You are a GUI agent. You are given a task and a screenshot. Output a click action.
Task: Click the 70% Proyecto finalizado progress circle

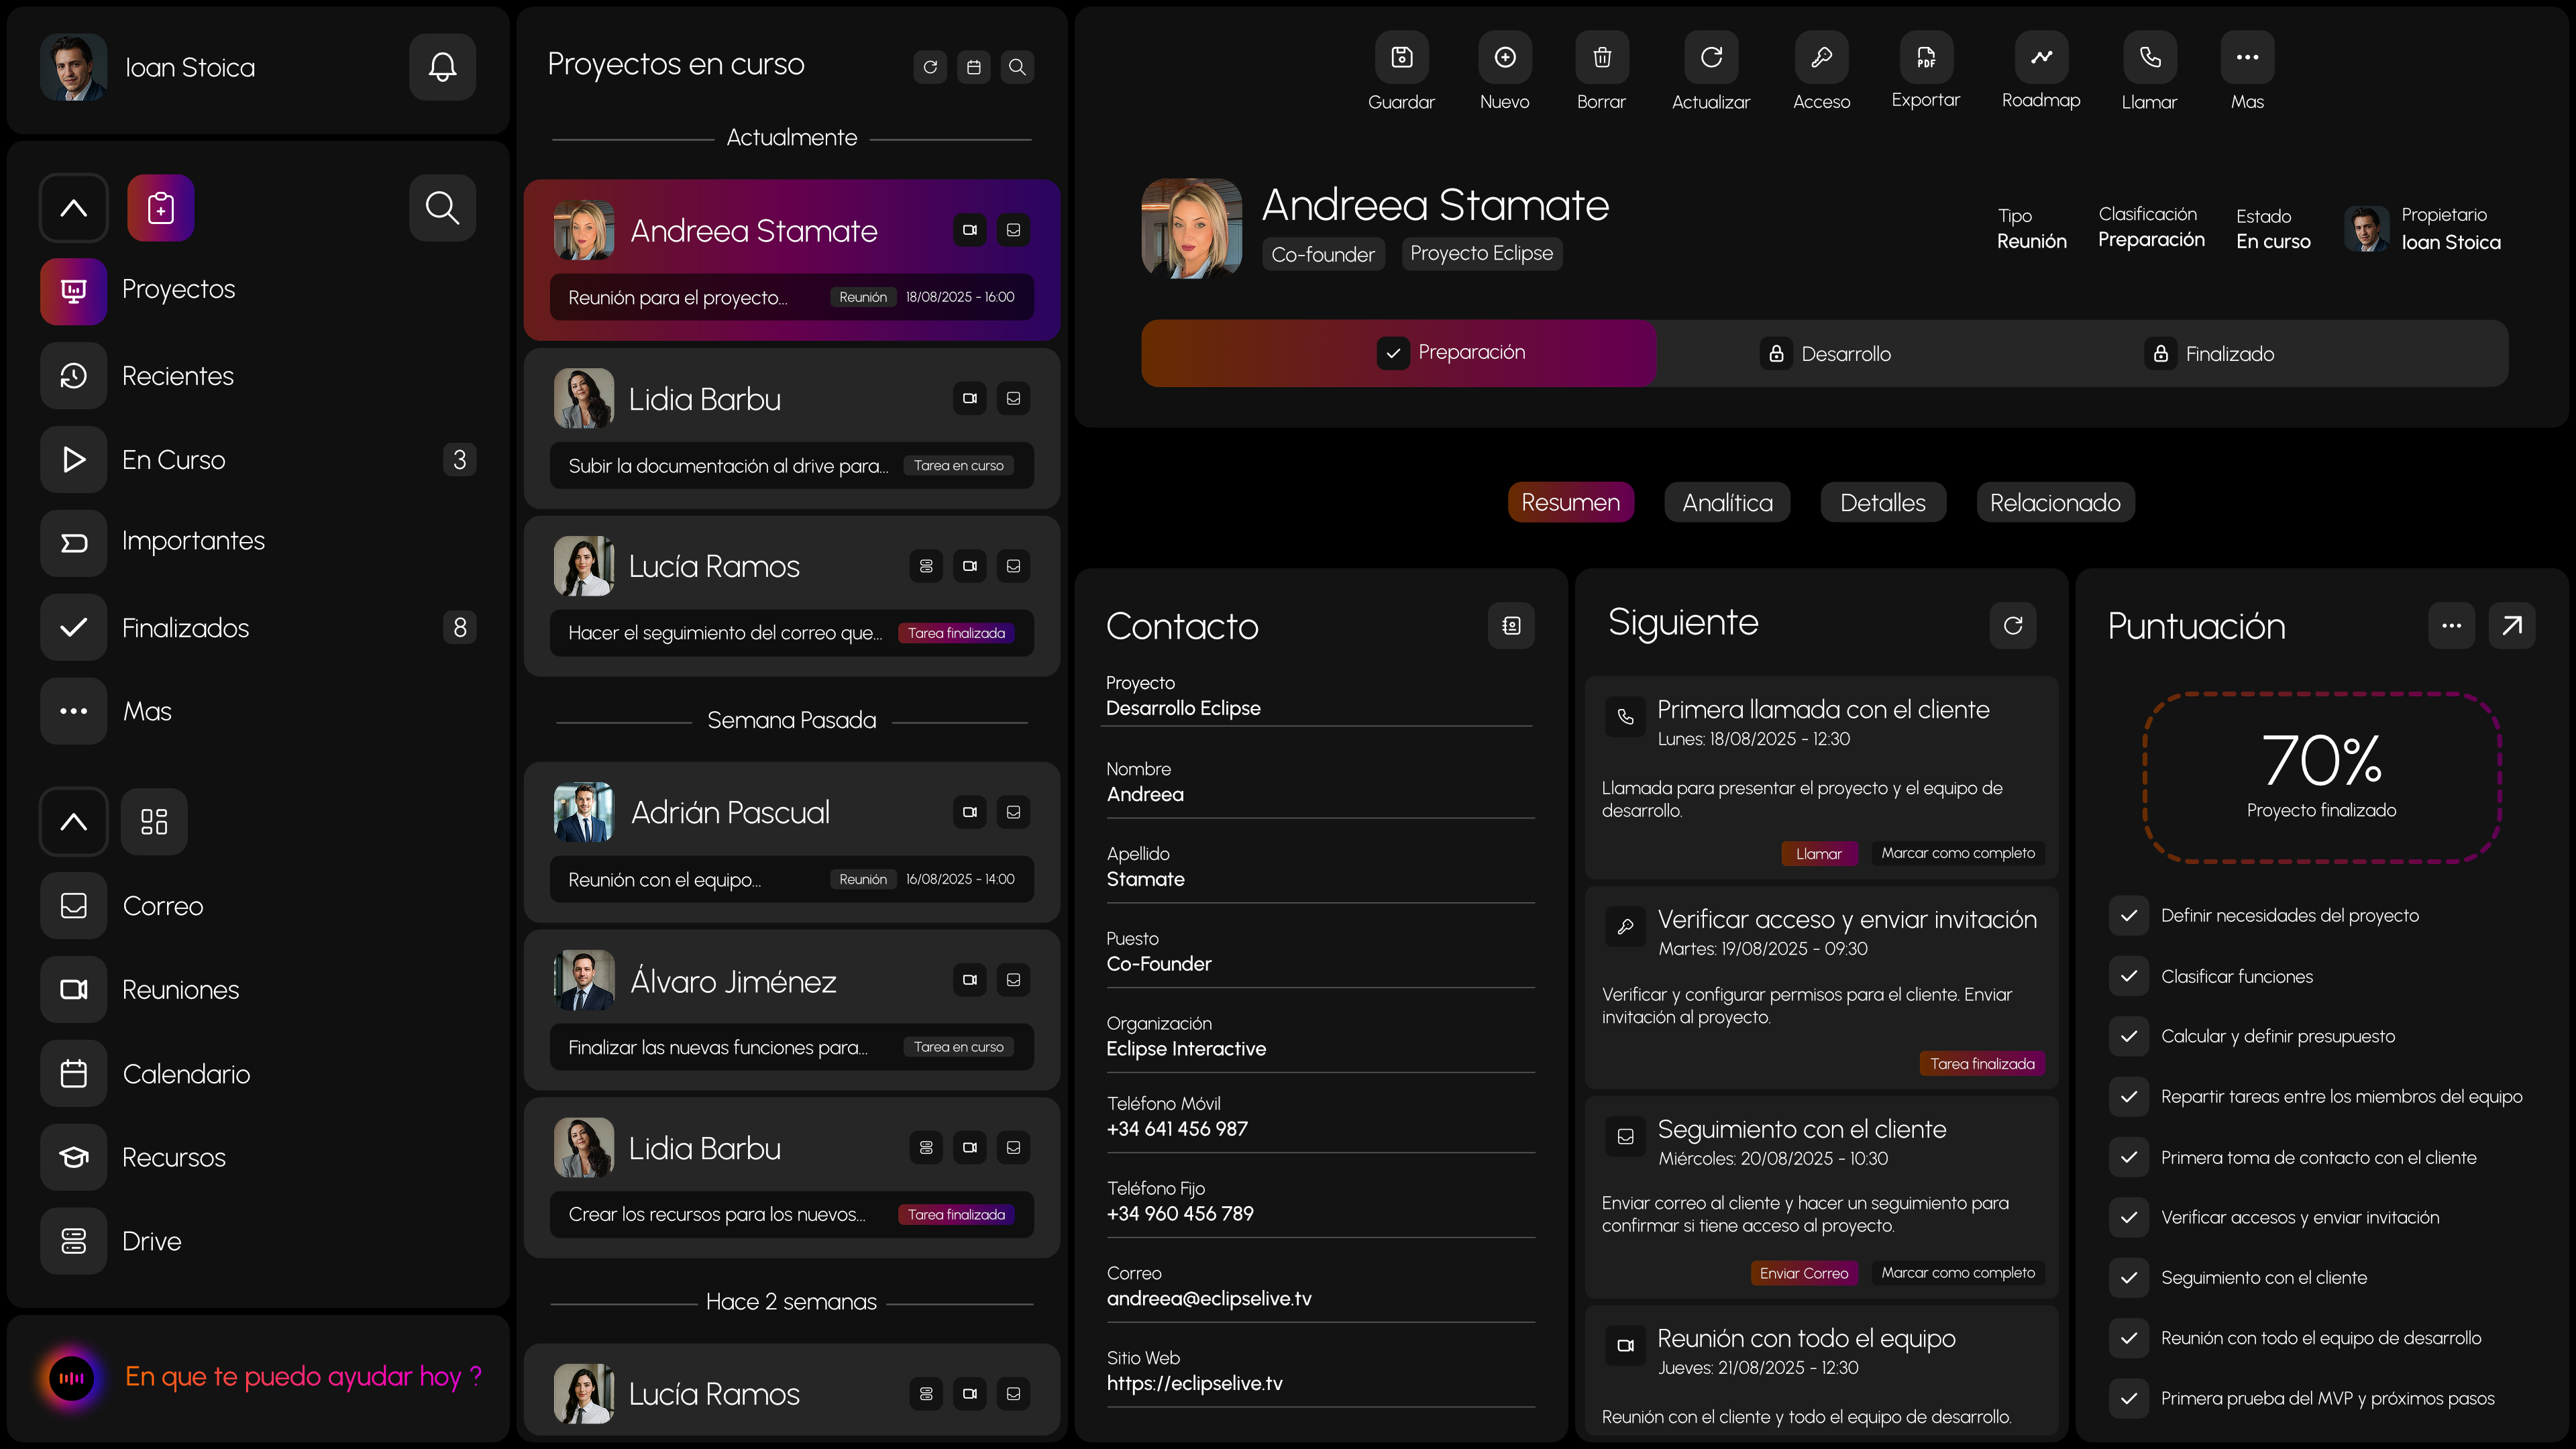(x=2321, y=778)
